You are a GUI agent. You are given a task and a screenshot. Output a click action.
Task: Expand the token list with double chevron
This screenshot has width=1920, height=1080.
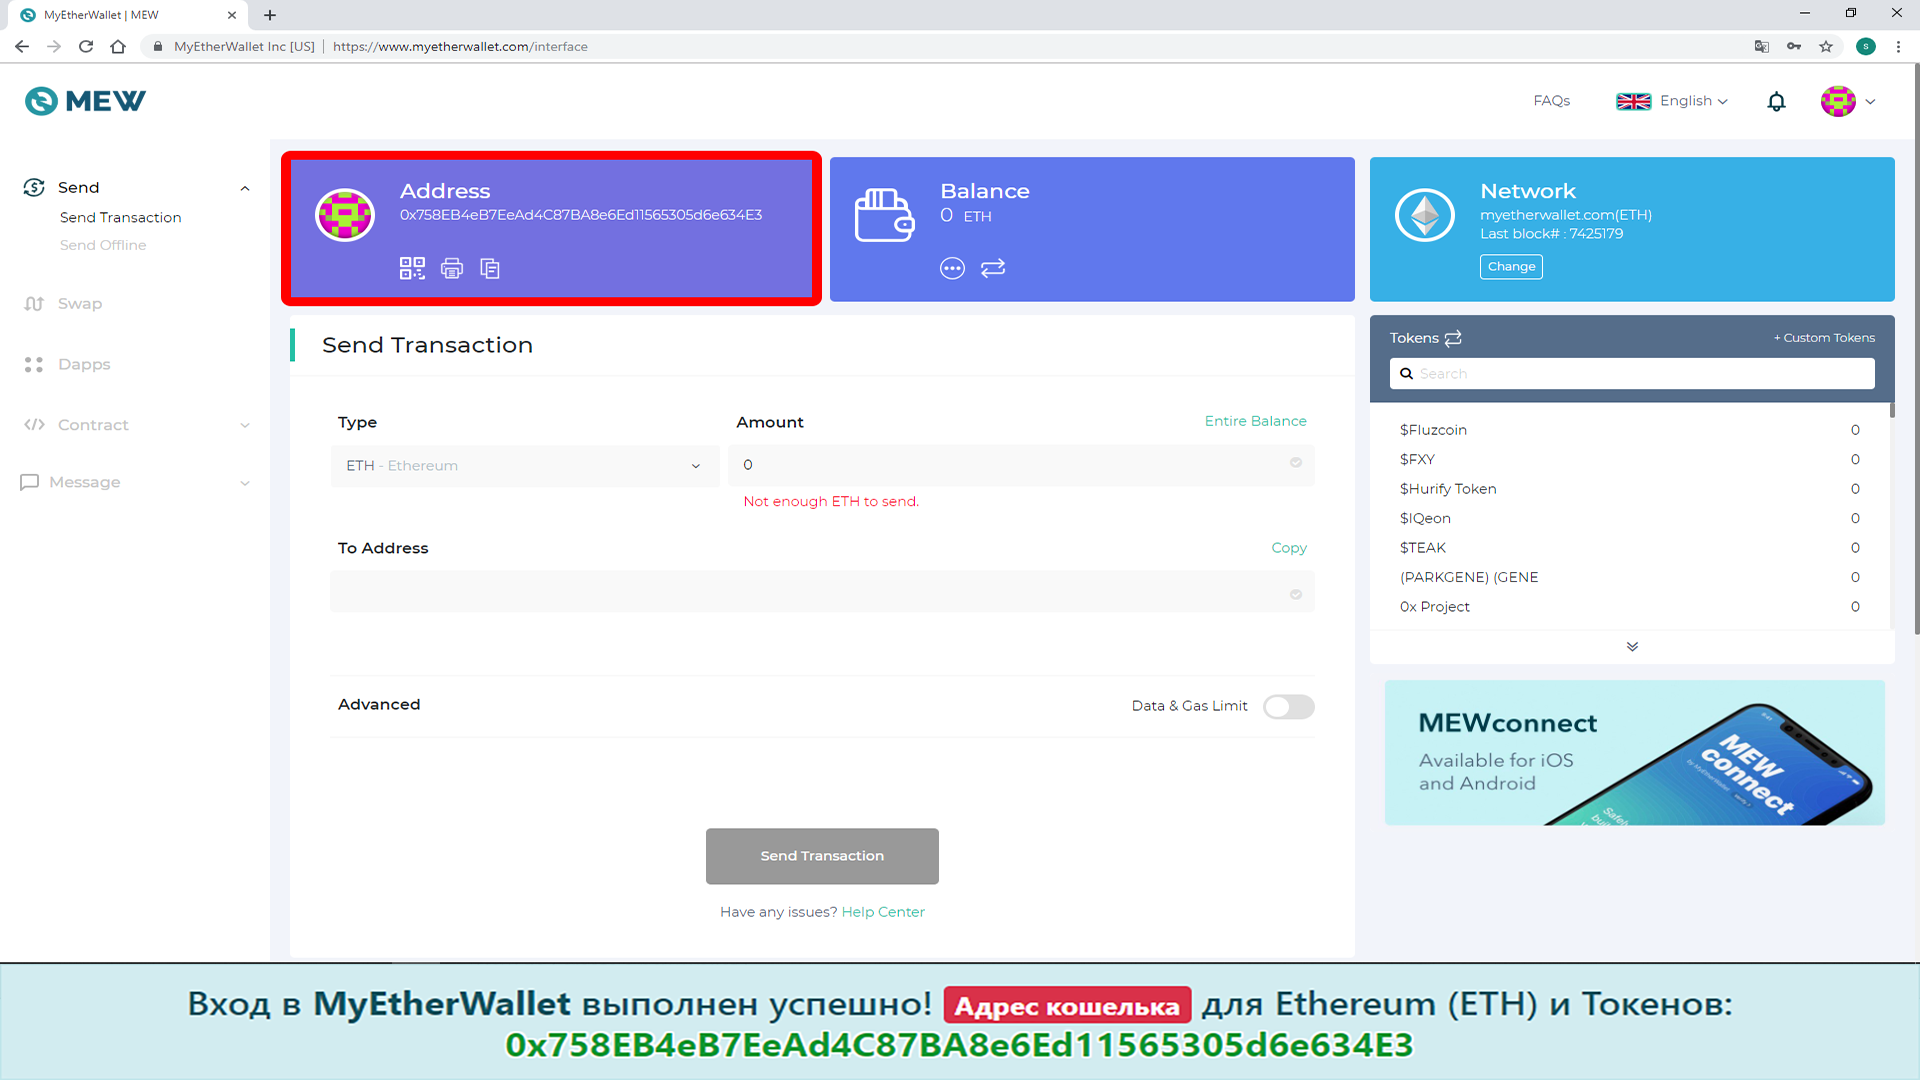click(x=1632, y=647)
